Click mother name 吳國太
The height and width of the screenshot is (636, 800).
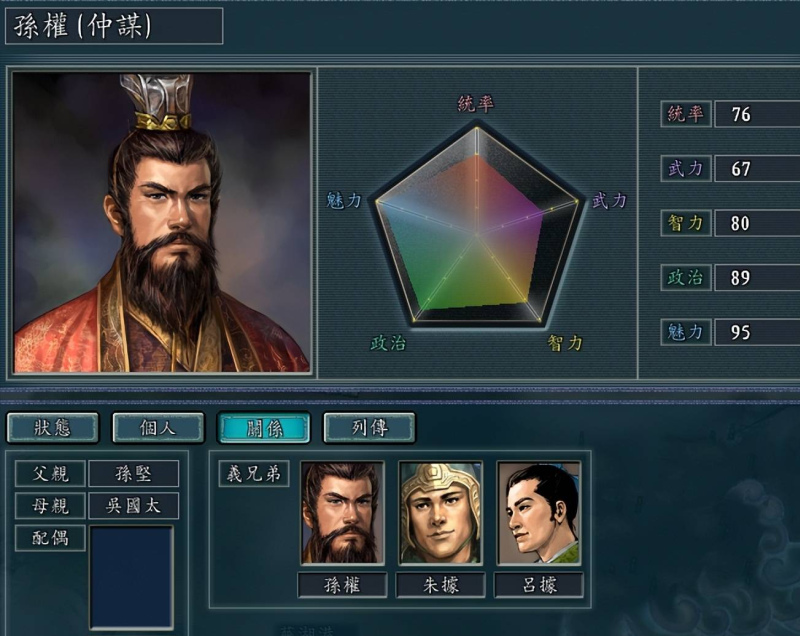click(x=134, y=506)
